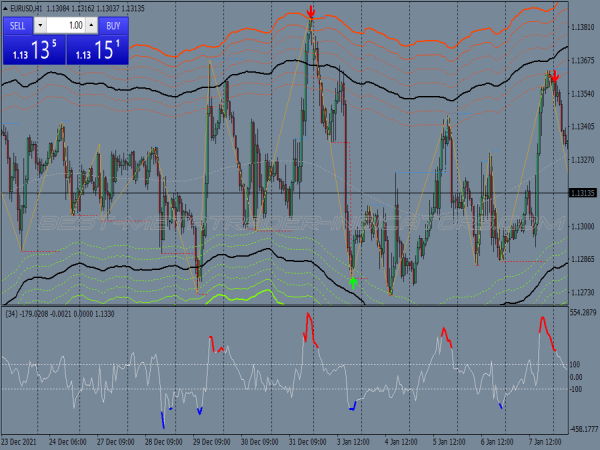
Task: Click the indicator readout (34) -179.0208
Action: (x=27, y=314)
